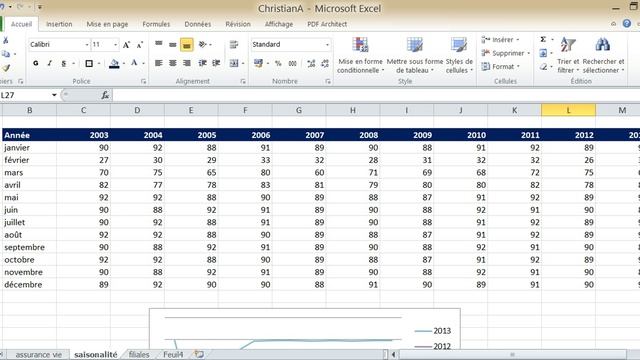Switch to filiales sheet tab
640x360 pixels.
point(139,355)
